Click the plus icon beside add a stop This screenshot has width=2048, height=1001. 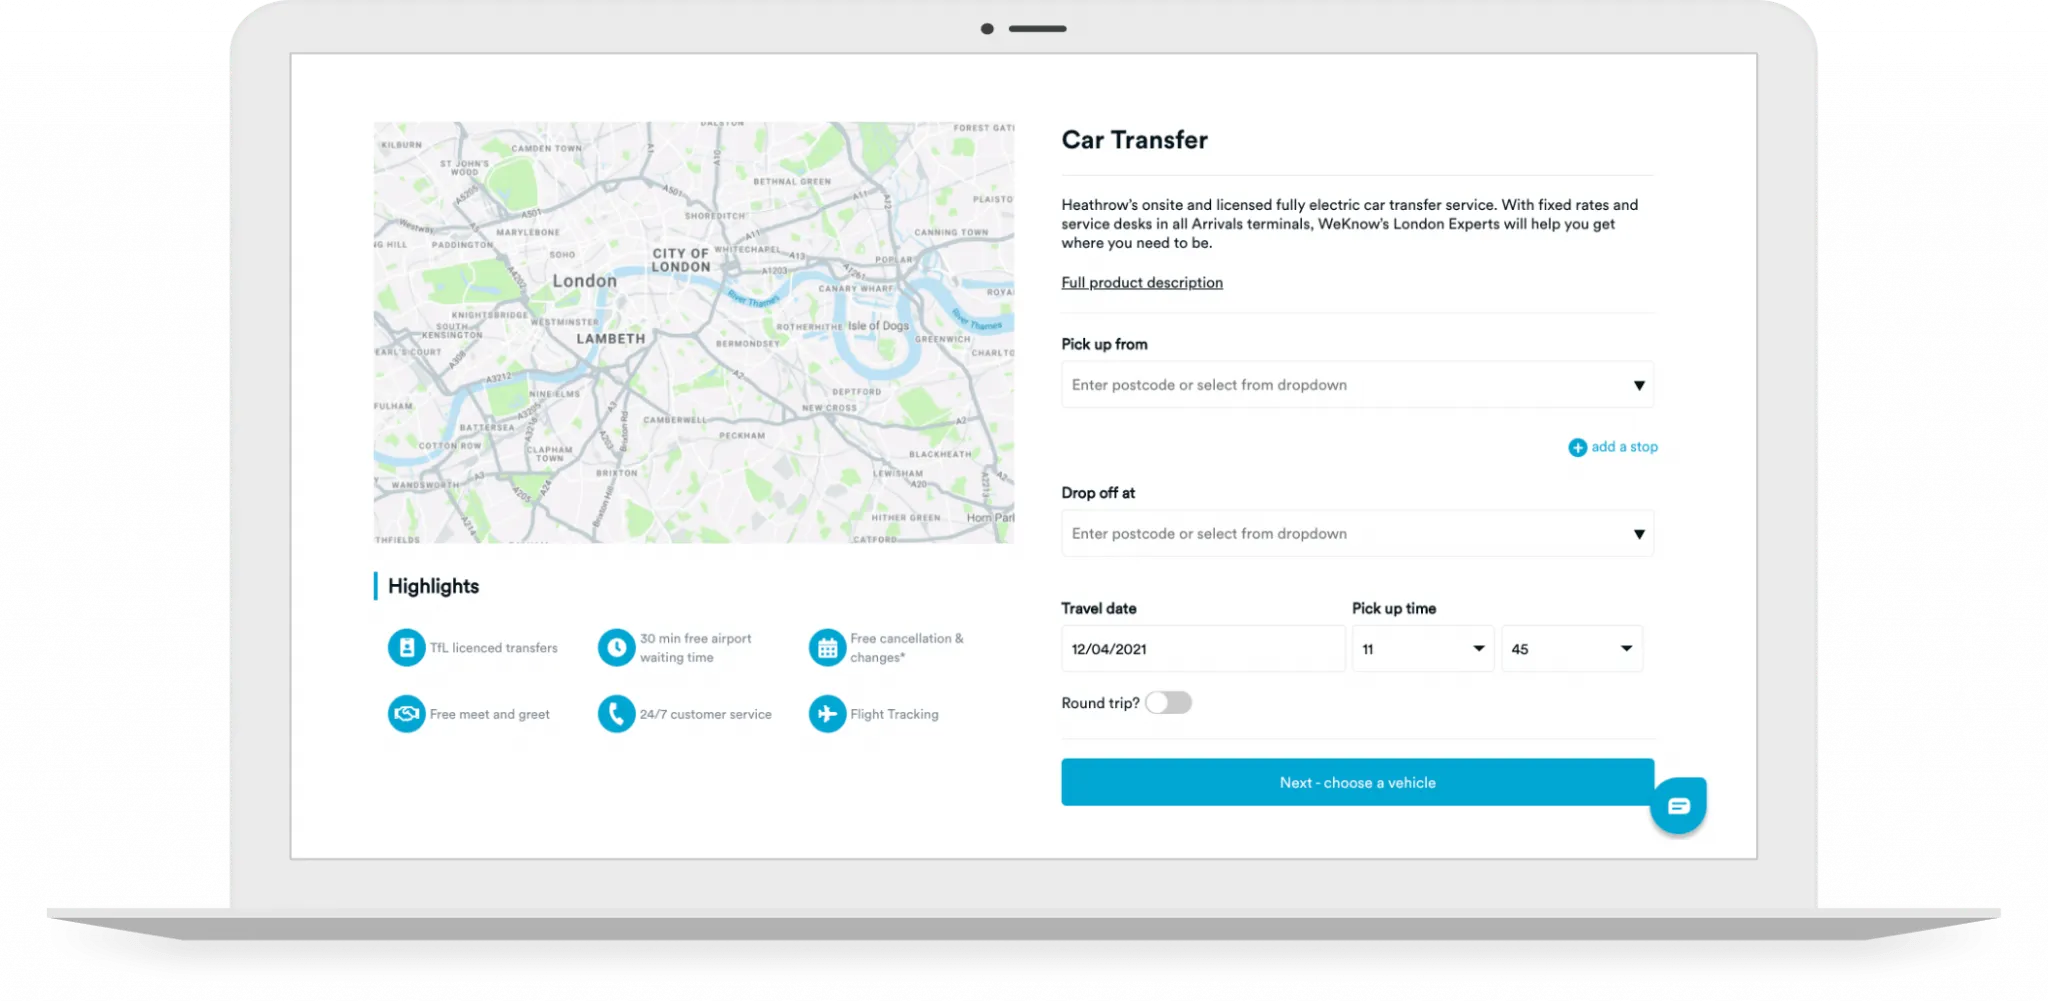click(x=1577, y=447)
